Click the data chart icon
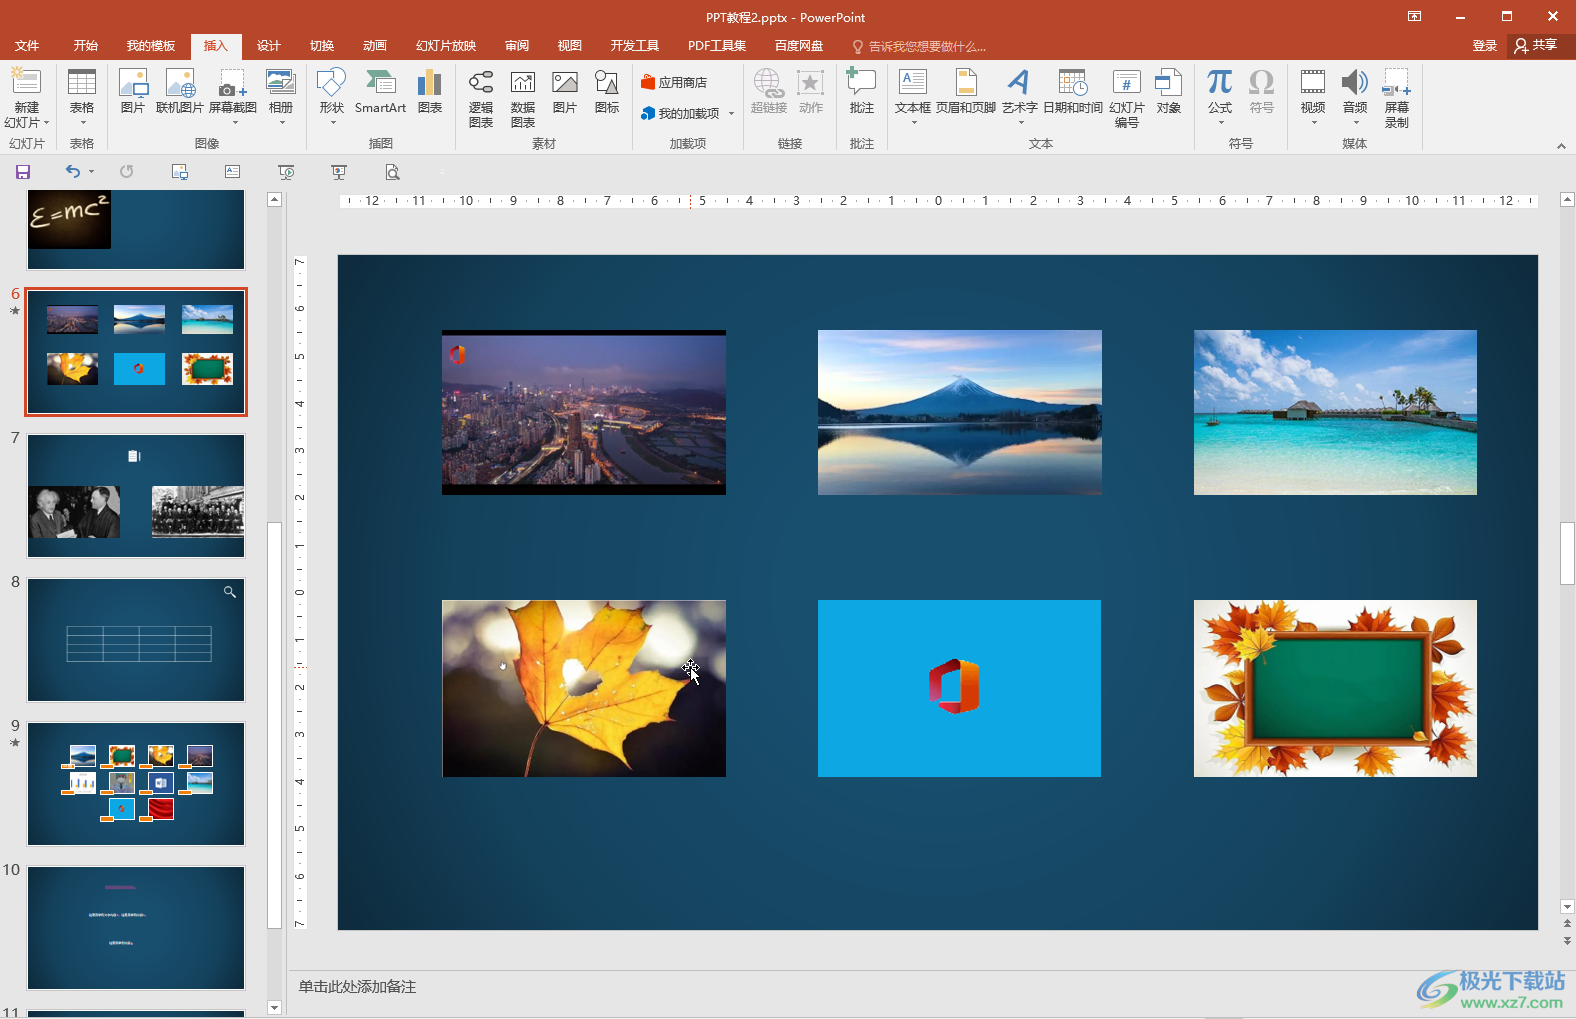This screenshot has height=1019, width=1576. tap(523, 98)
